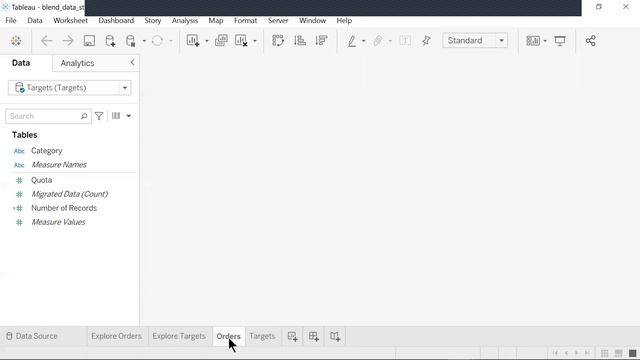This screenshot has height=360, width=640.
Task: Click the Share workbook icon
Action: tap(591, 40)
